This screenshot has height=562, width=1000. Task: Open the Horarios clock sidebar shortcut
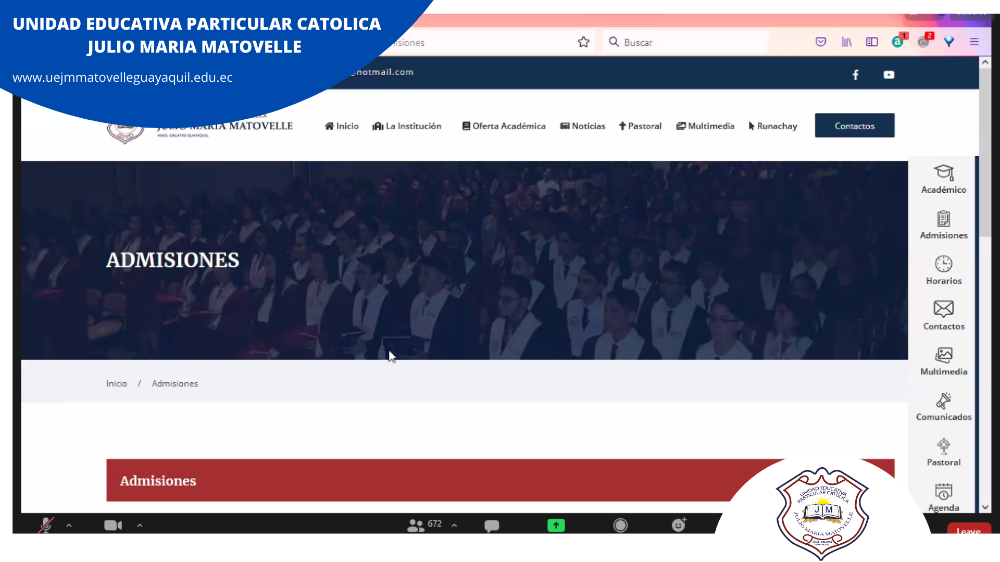click(943, 270)
